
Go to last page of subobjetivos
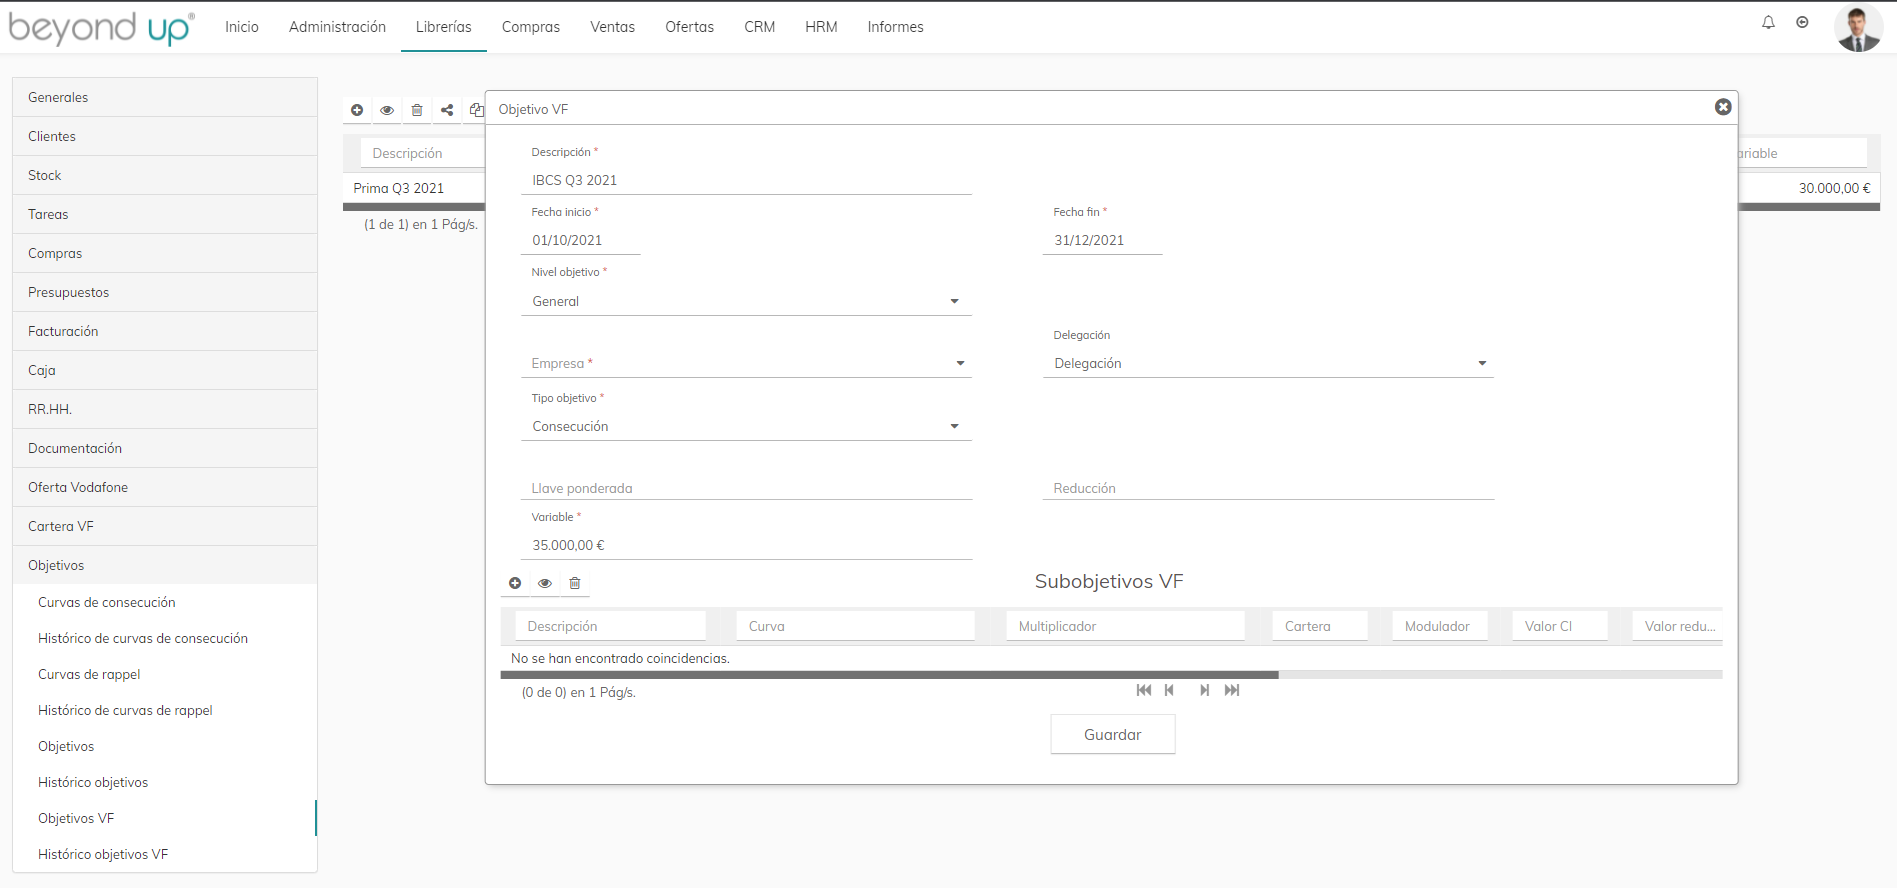point(1232,690)
